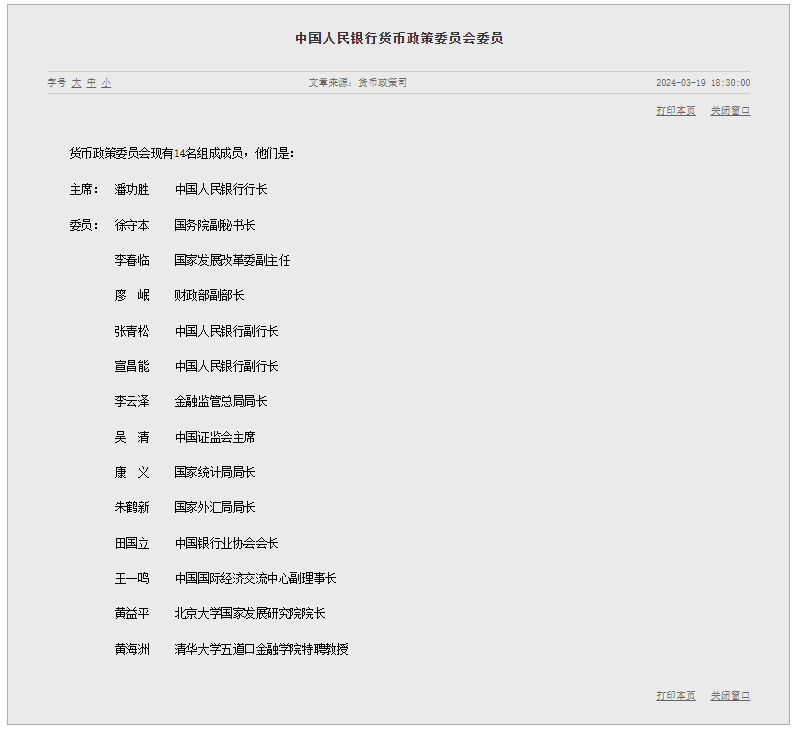
Task: Click the title 中国银行业协会会长
Action: (x=226, y=543)
